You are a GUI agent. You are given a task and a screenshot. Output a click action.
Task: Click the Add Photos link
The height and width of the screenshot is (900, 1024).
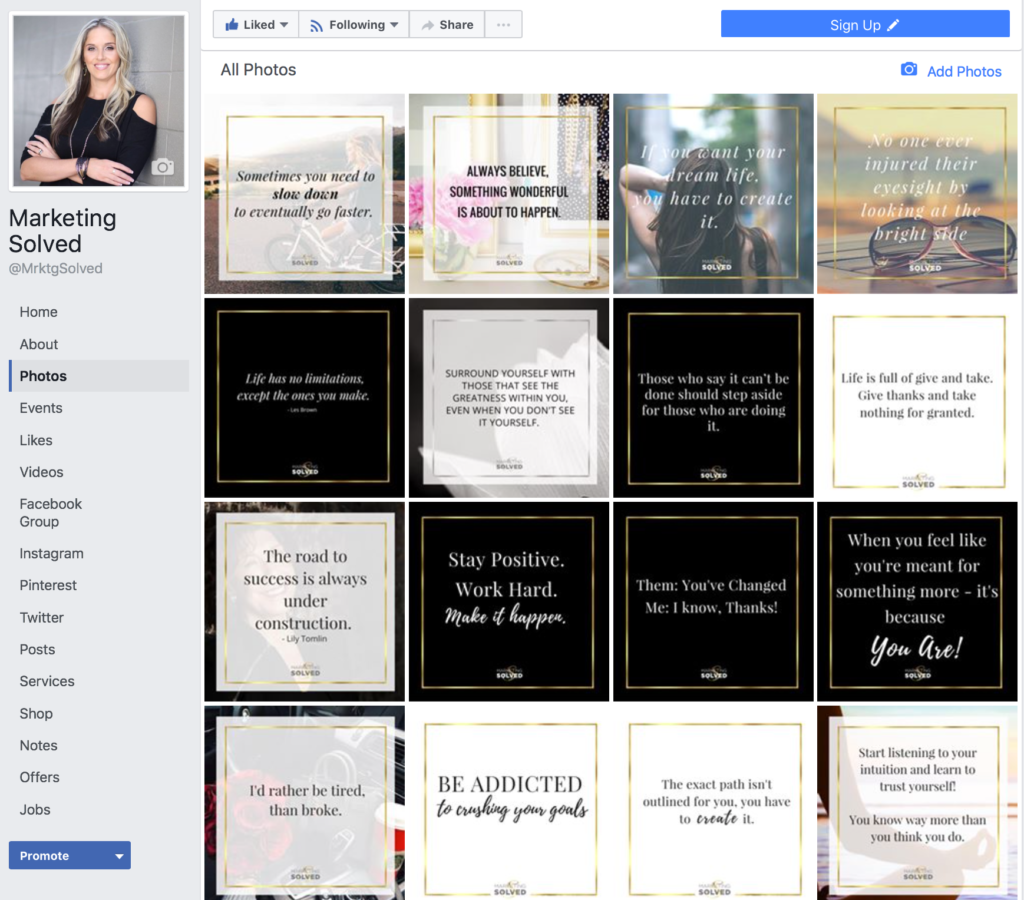964,71
